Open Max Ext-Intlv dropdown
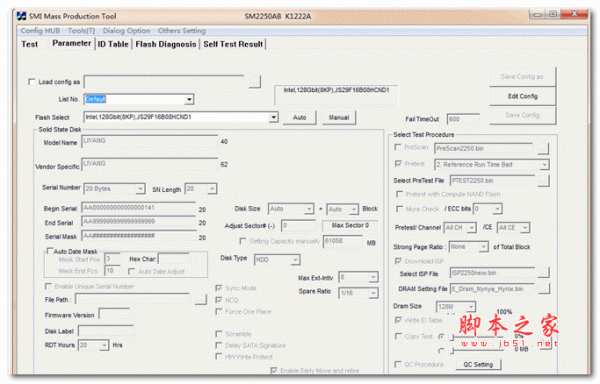This screenshot has width=600, height=384. click(x=373, y=277)
